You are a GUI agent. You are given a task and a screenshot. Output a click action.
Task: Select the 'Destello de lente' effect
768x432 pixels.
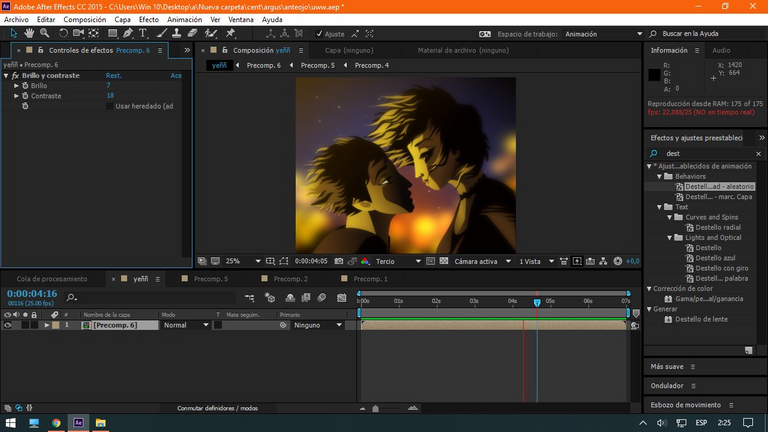tap(701, 319)
